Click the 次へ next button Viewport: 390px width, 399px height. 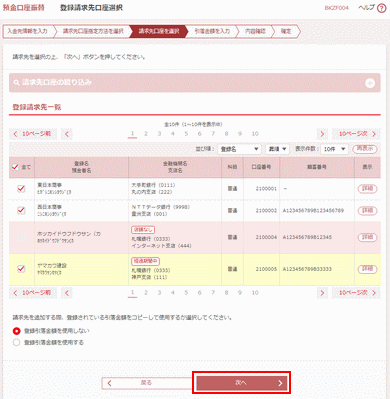(x=242, y=383)
